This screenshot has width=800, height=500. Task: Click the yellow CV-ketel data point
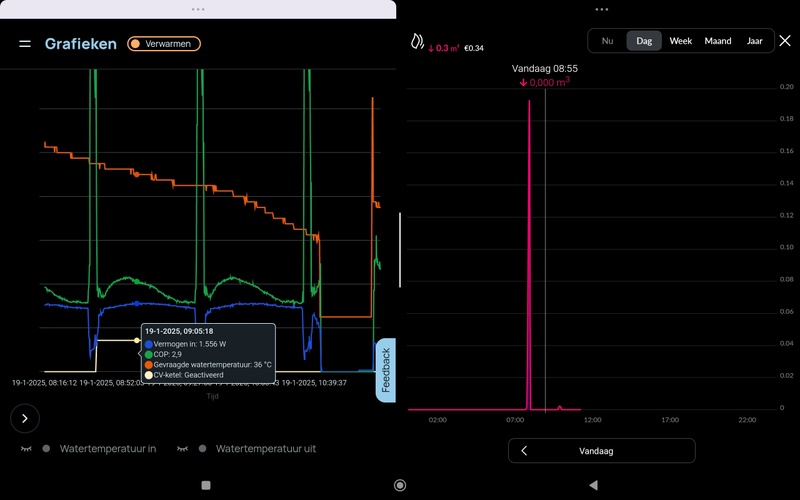pyautogui.click(x=137, y=340)
